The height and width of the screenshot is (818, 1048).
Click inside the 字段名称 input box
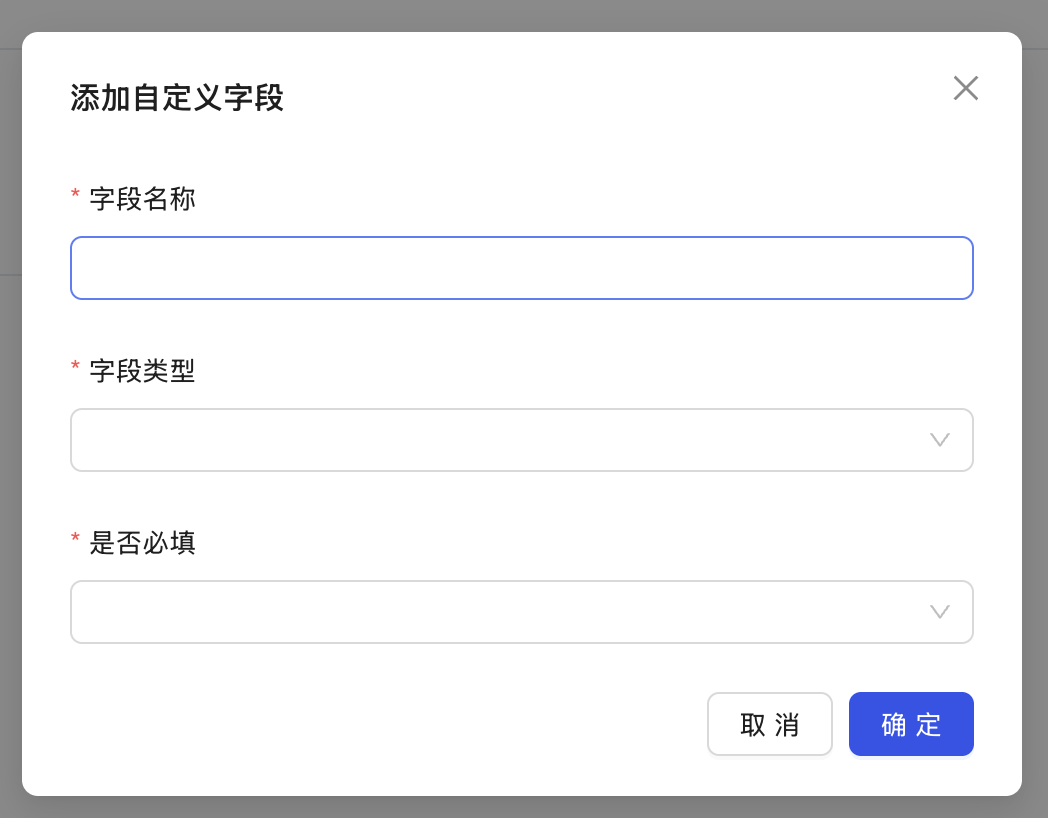click(522, 268)
